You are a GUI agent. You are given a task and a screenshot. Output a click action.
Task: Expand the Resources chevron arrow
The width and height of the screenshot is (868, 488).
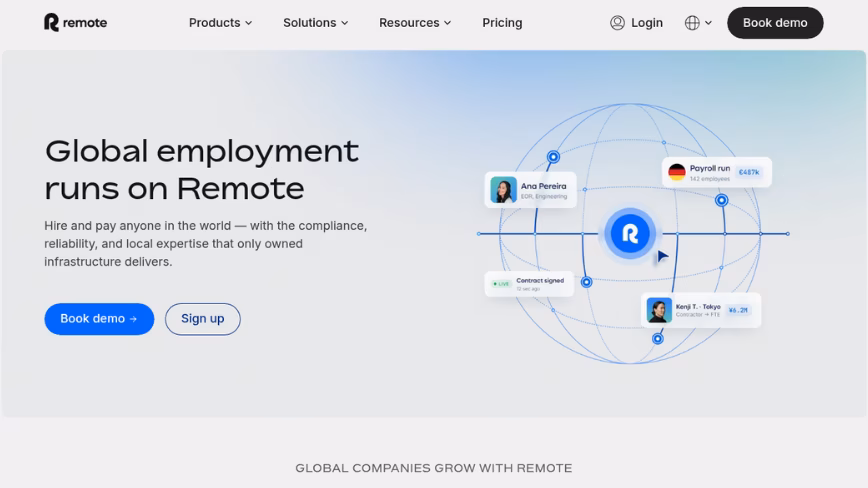pos(447,23)
